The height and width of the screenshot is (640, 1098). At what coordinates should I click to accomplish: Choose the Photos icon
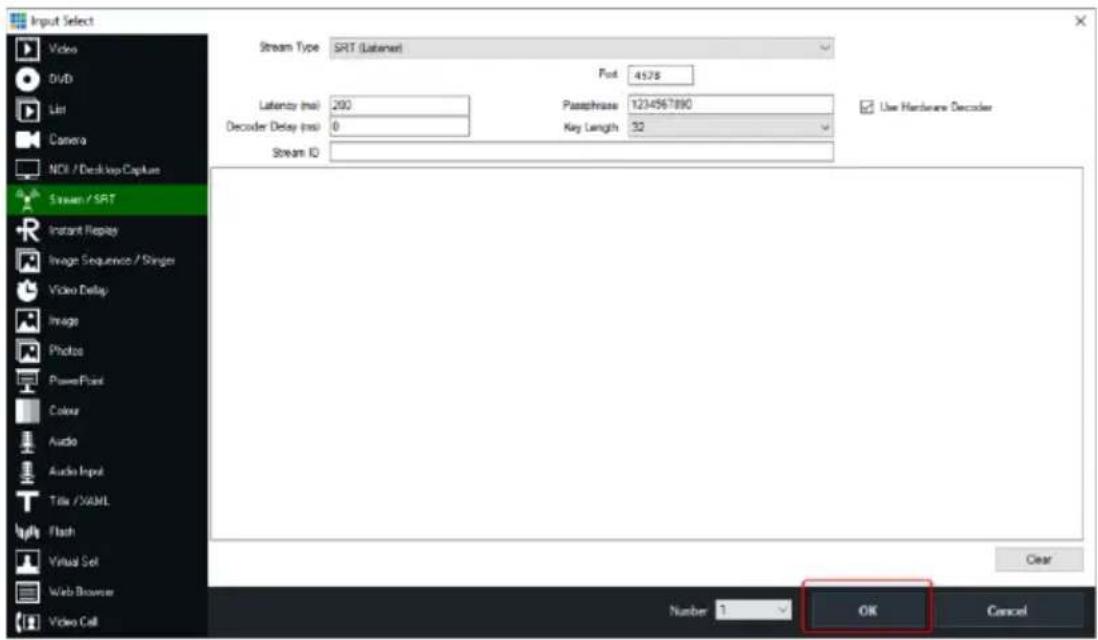27,350
